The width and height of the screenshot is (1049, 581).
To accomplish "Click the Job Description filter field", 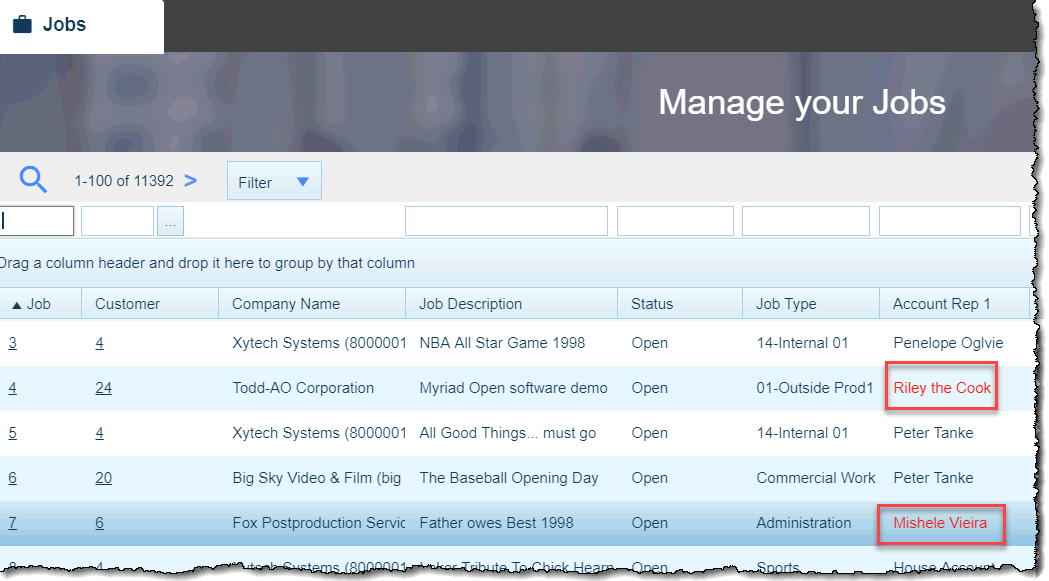I will click(506, 221).
